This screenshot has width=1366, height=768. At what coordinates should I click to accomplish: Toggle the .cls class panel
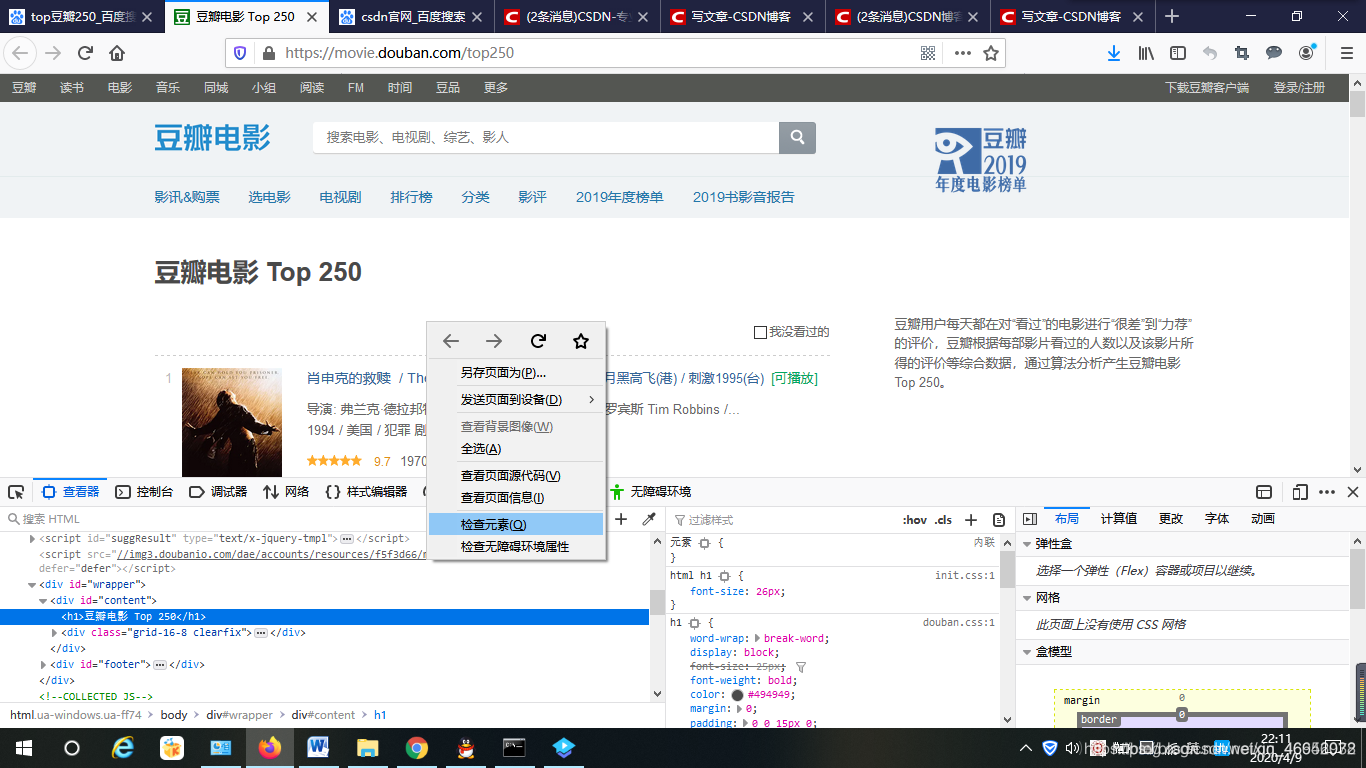pos(943,520)
